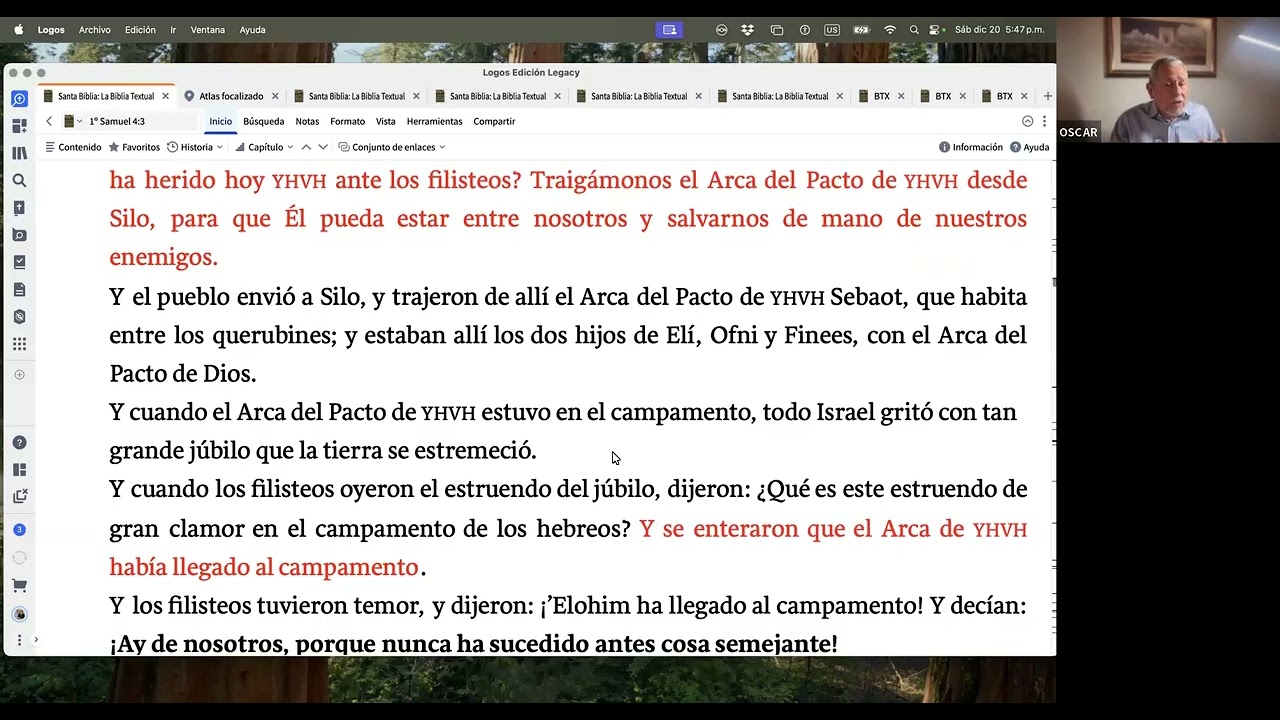Image resolution: width=1280 pixels, height=720 pixels.
Task: Open Spotlight search in menu bar
Action: click(x=914, y=30)
